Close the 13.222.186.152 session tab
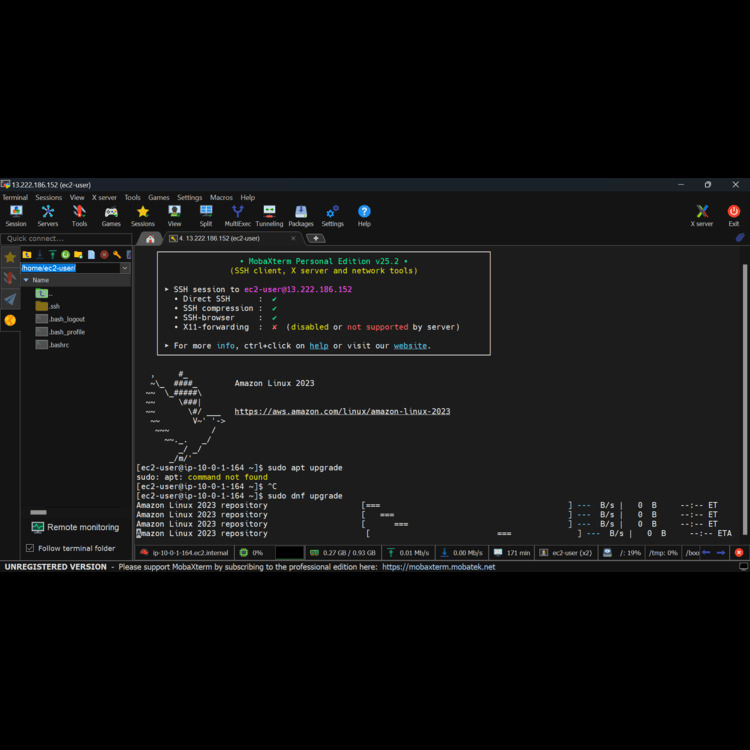This screenshot has height=750, width=750. pyautogui.click(x=293, y=238)
